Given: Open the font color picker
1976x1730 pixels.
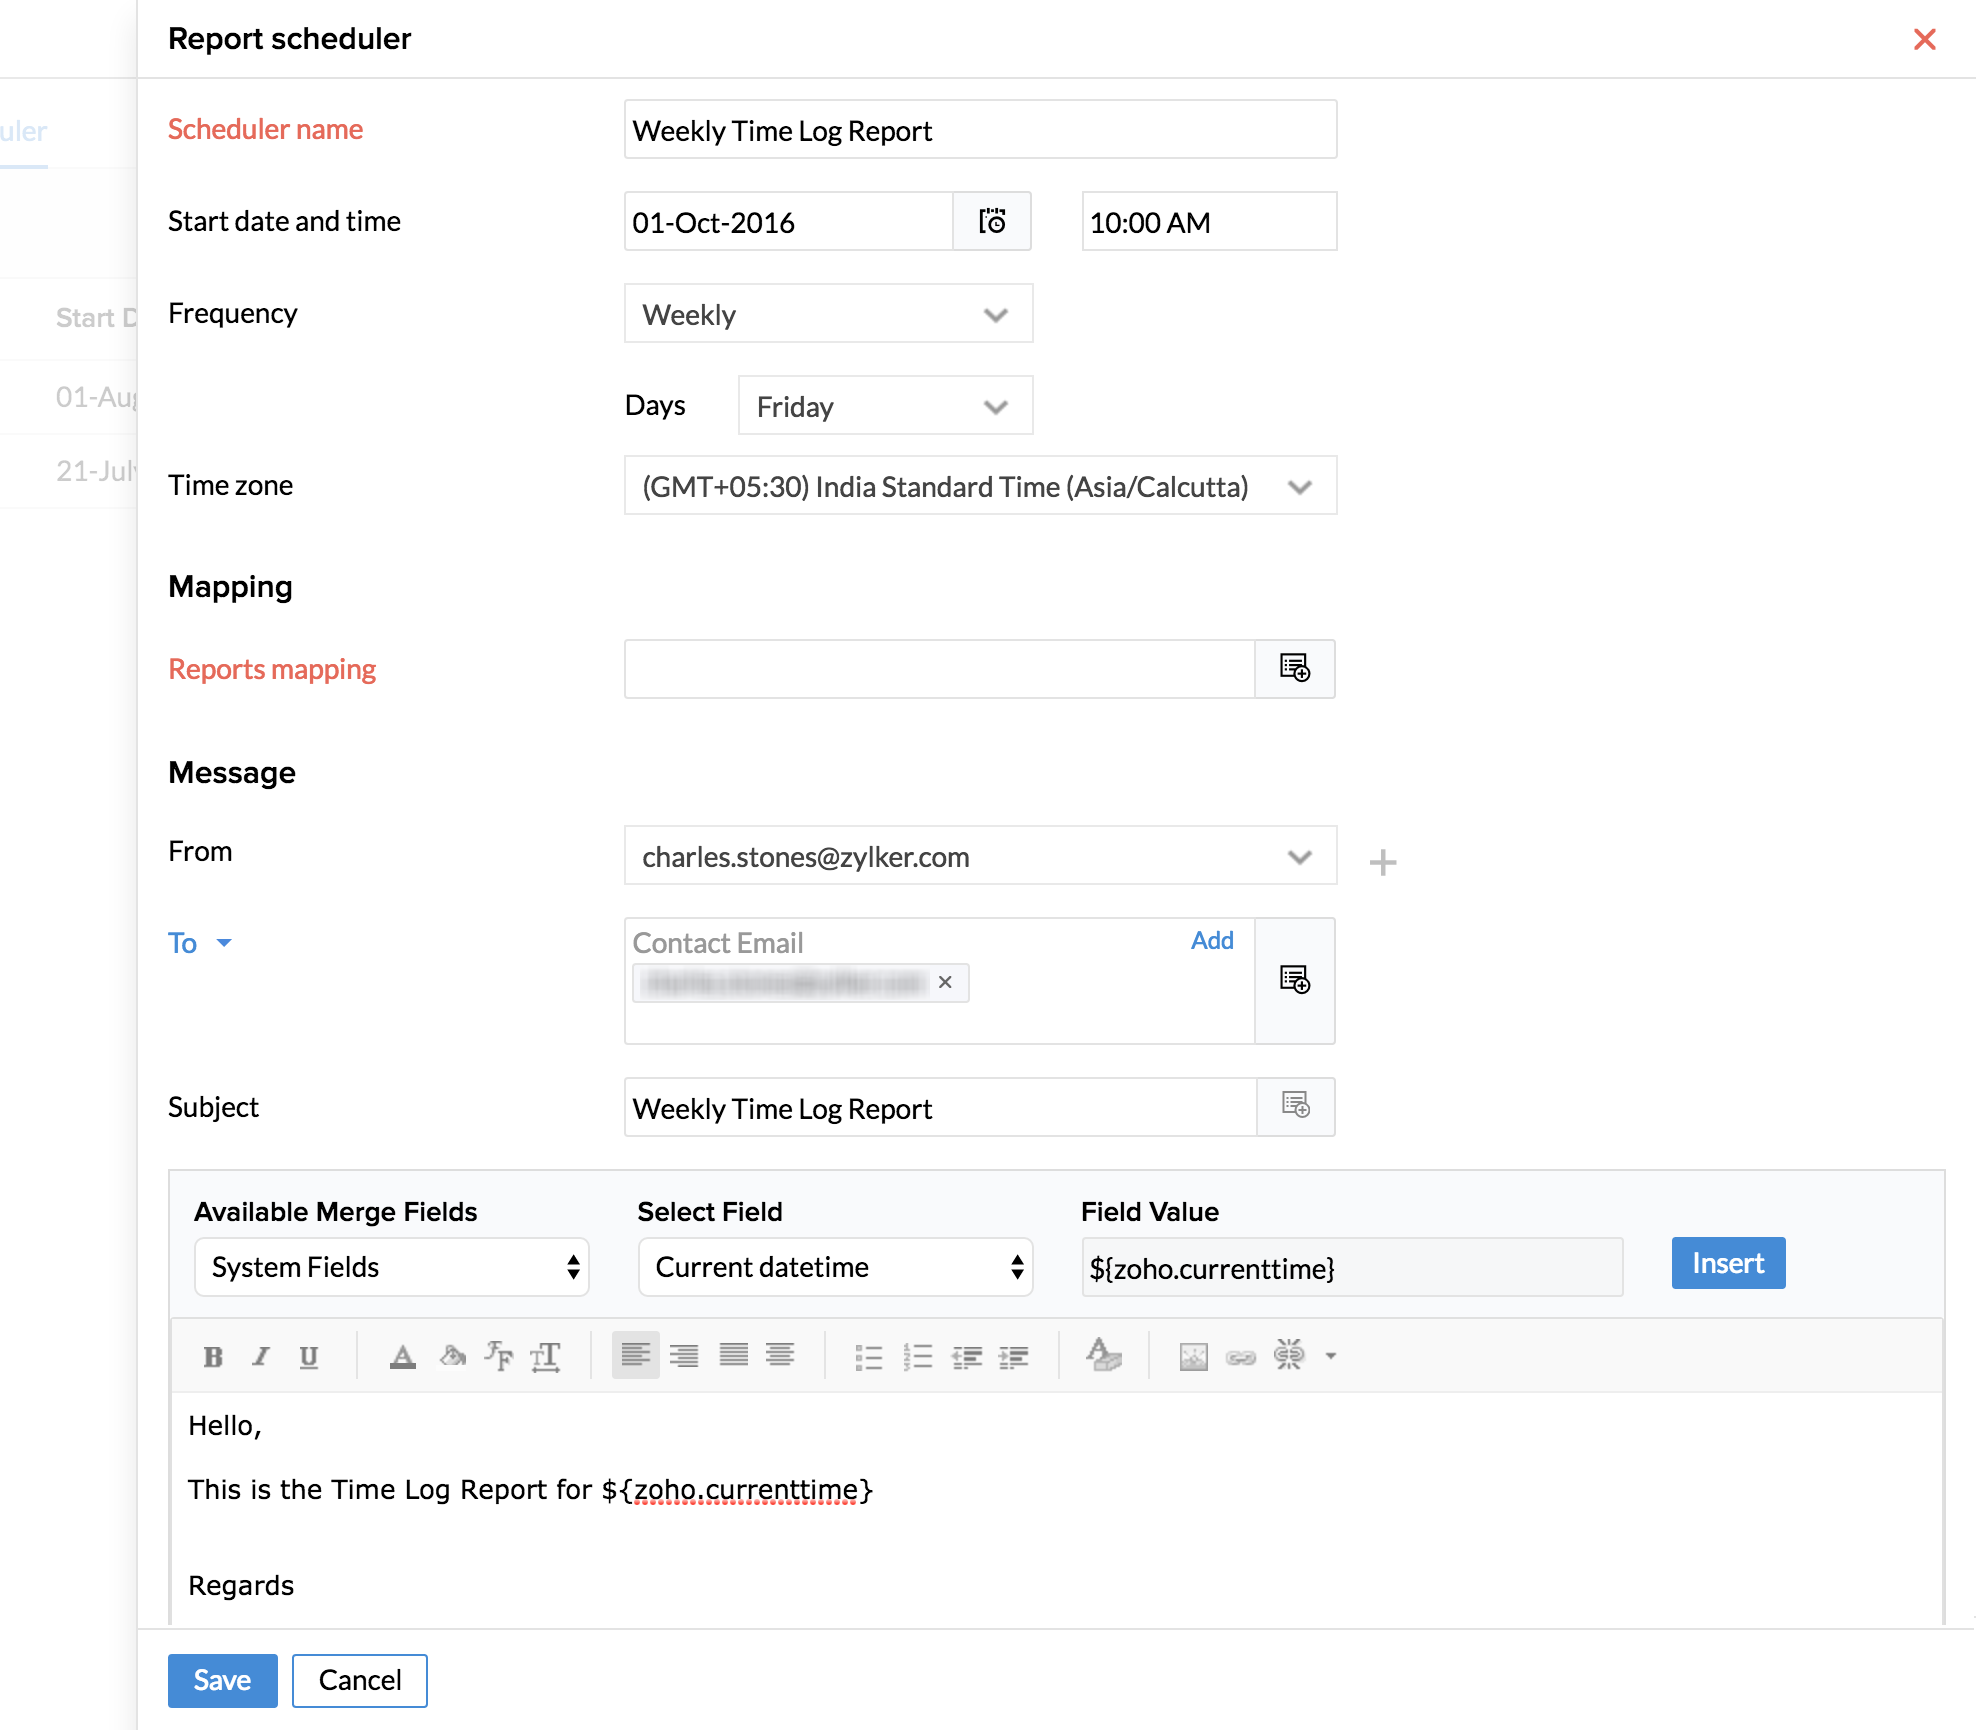Looking at the screenshot, I should coord(402,1357).
